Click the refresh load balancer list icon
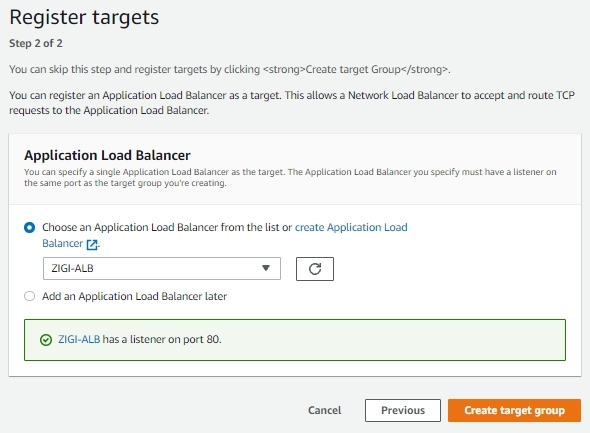The height and width of the screenshot is (433, 590). [315, 269]
